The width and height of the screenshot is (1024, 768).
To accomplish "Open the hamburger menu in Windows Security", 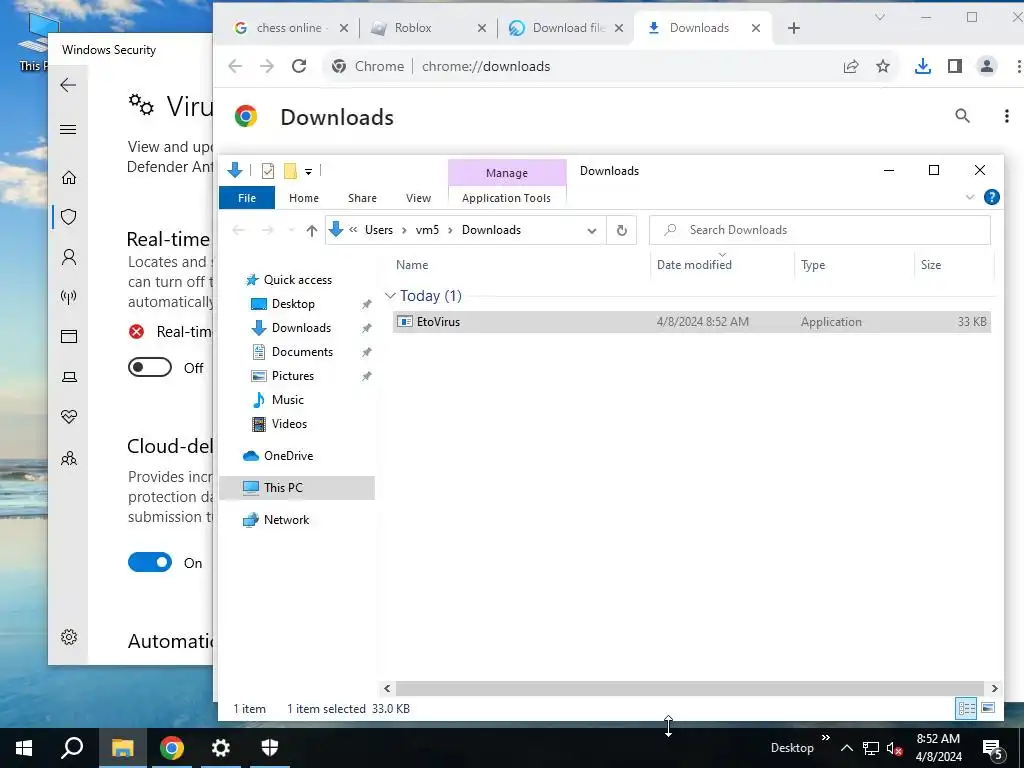I will 68,129.
